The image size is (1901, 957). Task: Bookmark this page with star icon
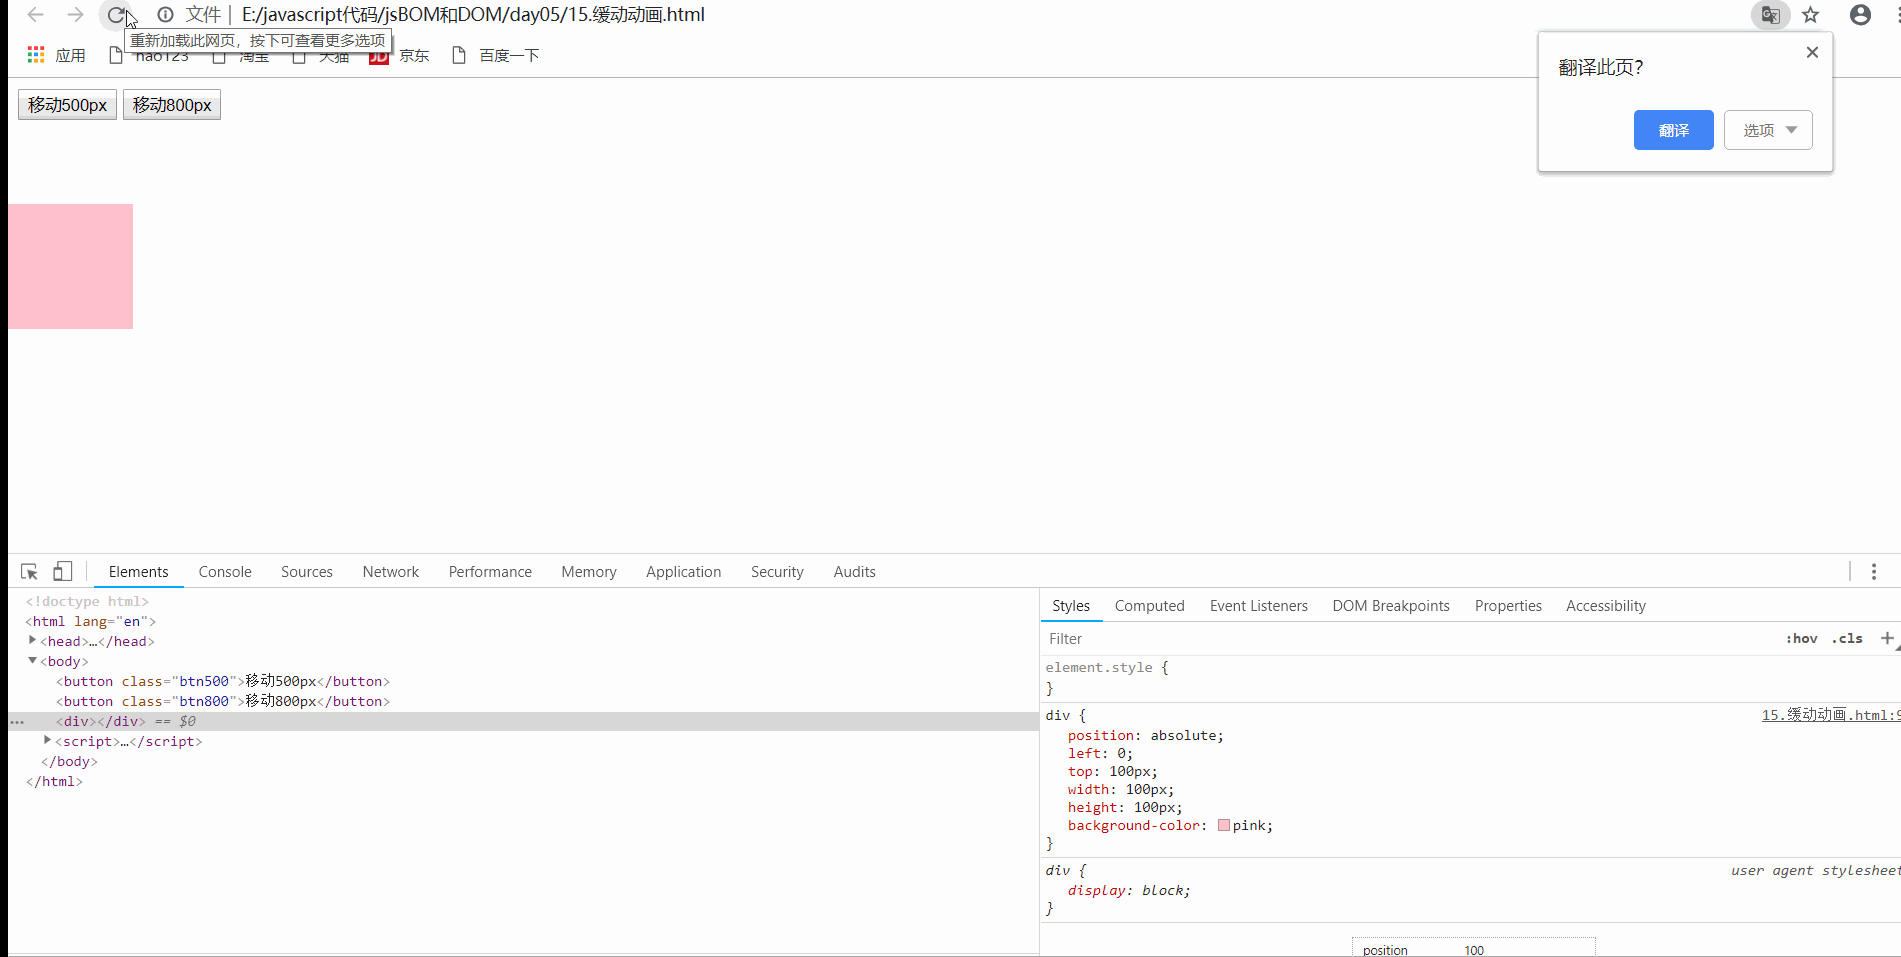pyautogui.click(x=1811, y=15)
